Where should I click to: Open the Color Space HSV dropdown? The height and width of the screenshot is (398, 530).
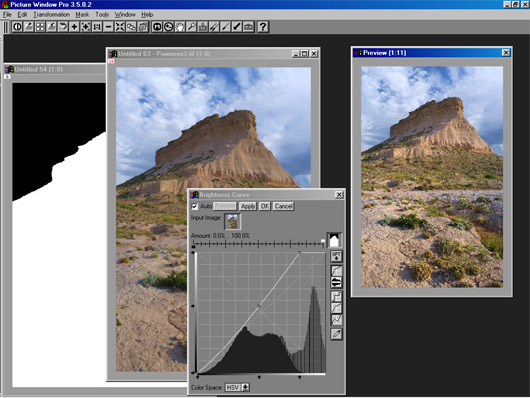pyautogui.click(x=245, y=388)
